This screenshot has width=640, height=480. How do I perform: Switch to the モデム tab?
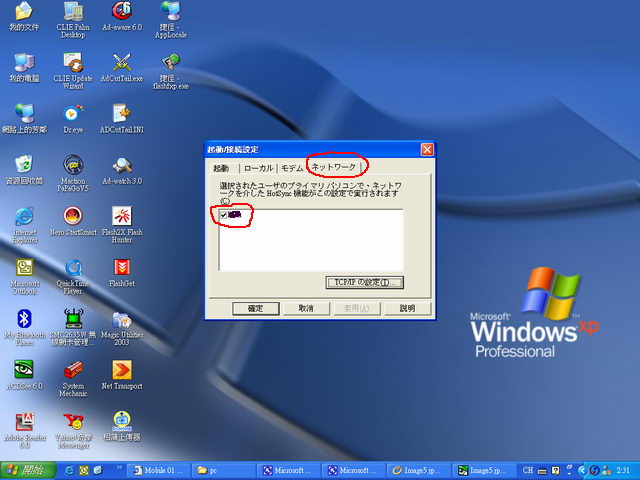tap(292, 168)
